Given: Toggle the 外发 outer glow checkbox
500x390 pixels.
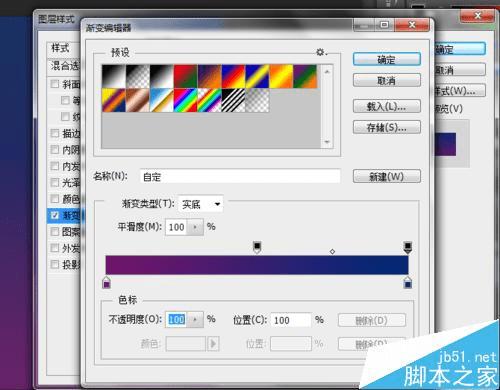Looking at the screenshot, I should pos(55,248).
